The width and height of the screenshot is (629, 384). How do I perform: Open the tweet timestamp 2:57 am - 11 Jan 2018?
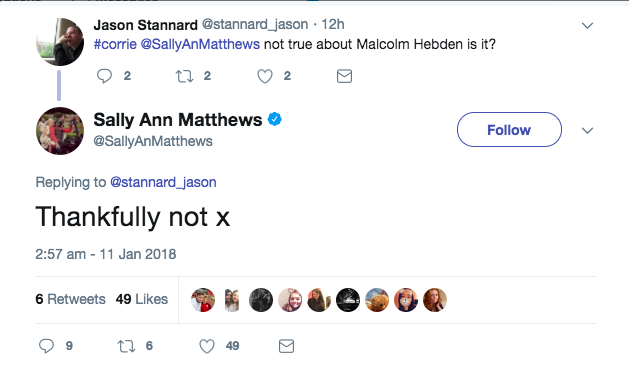coord(106,254)
